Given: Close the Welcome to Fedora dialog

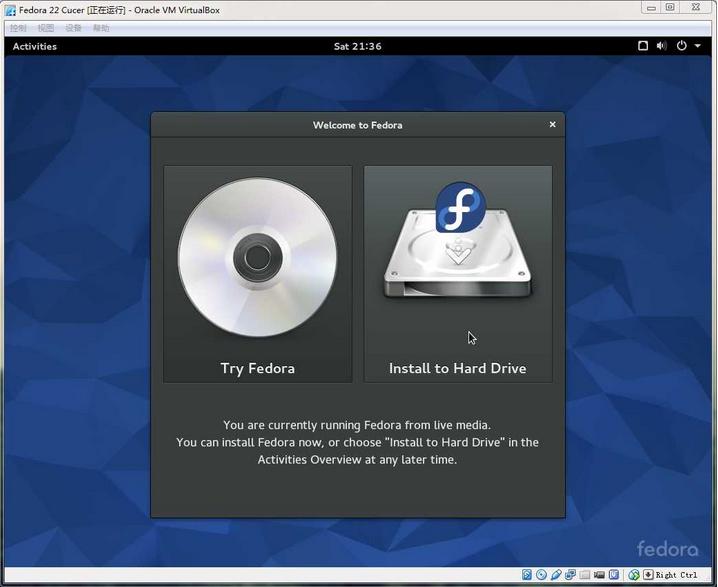Looking at the screenshot, I should point(553,125).
